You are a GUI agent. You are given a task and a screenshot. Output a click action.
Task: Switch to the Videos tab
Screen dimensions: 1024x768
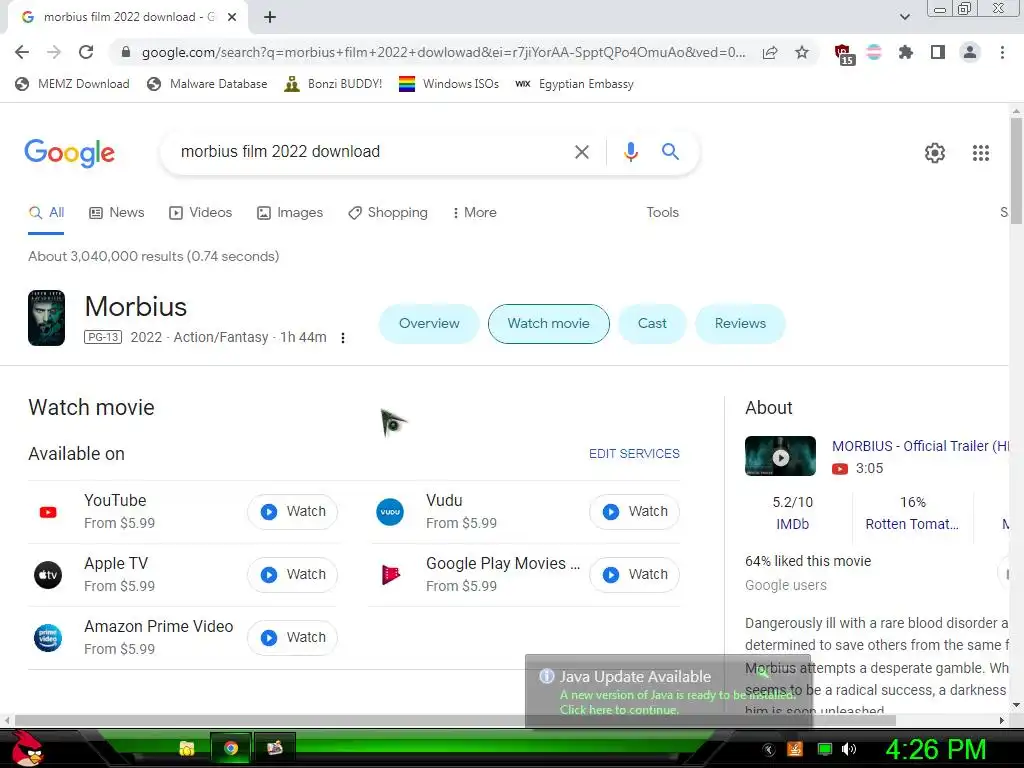coord(200,213)
